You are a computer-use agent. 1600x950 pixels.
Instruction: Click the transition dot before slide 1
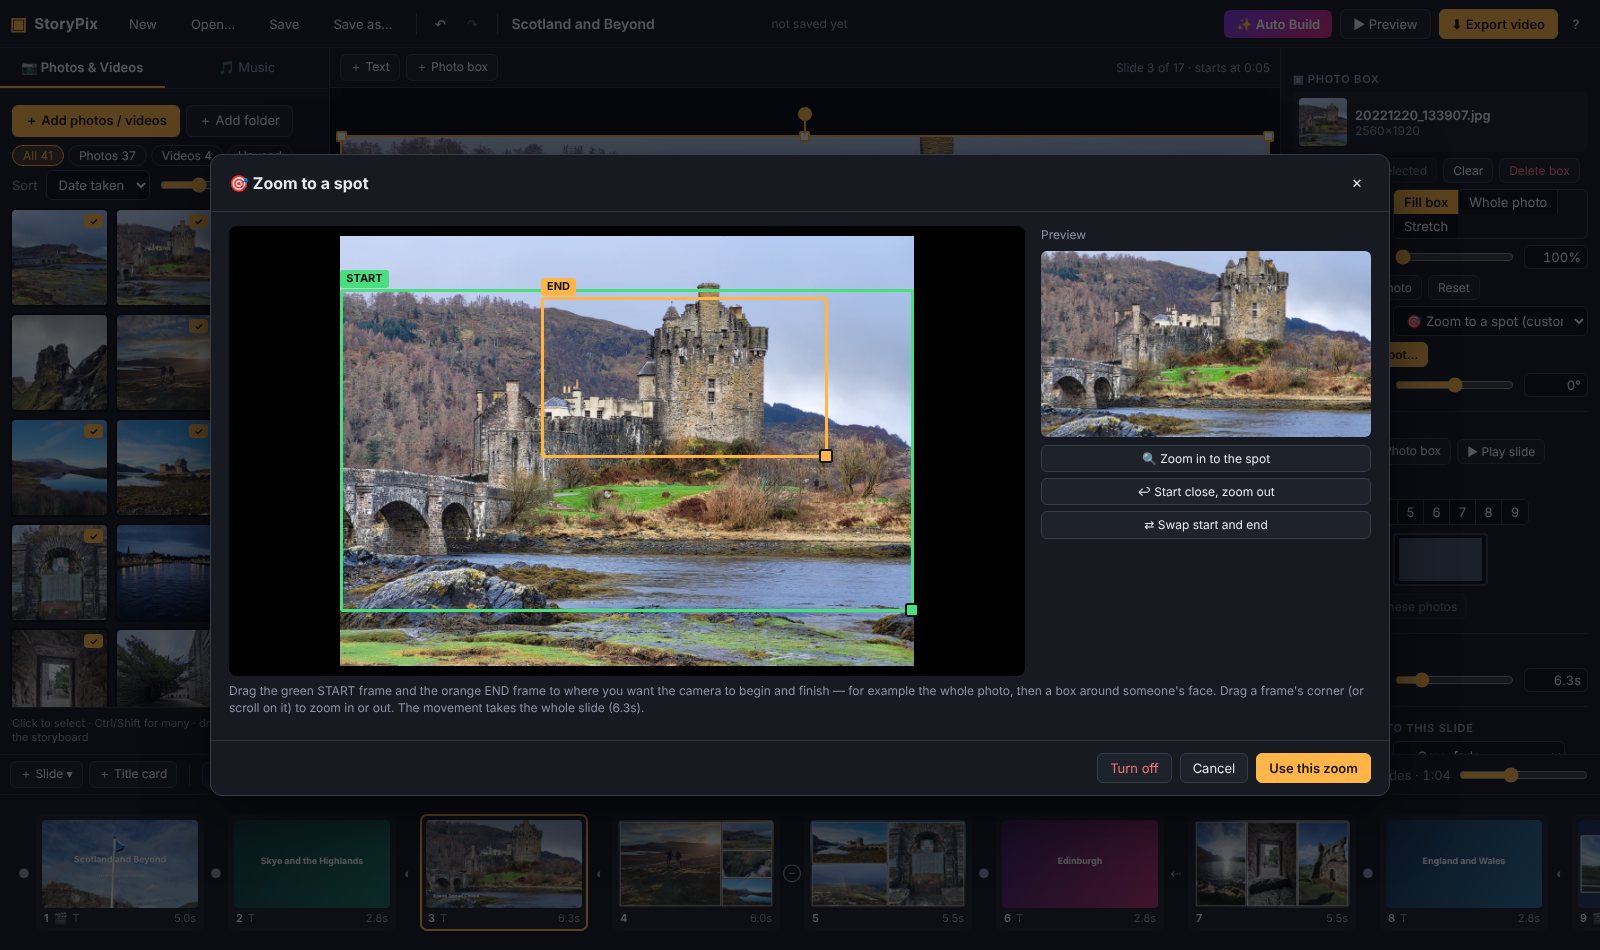tap(24, 873)
